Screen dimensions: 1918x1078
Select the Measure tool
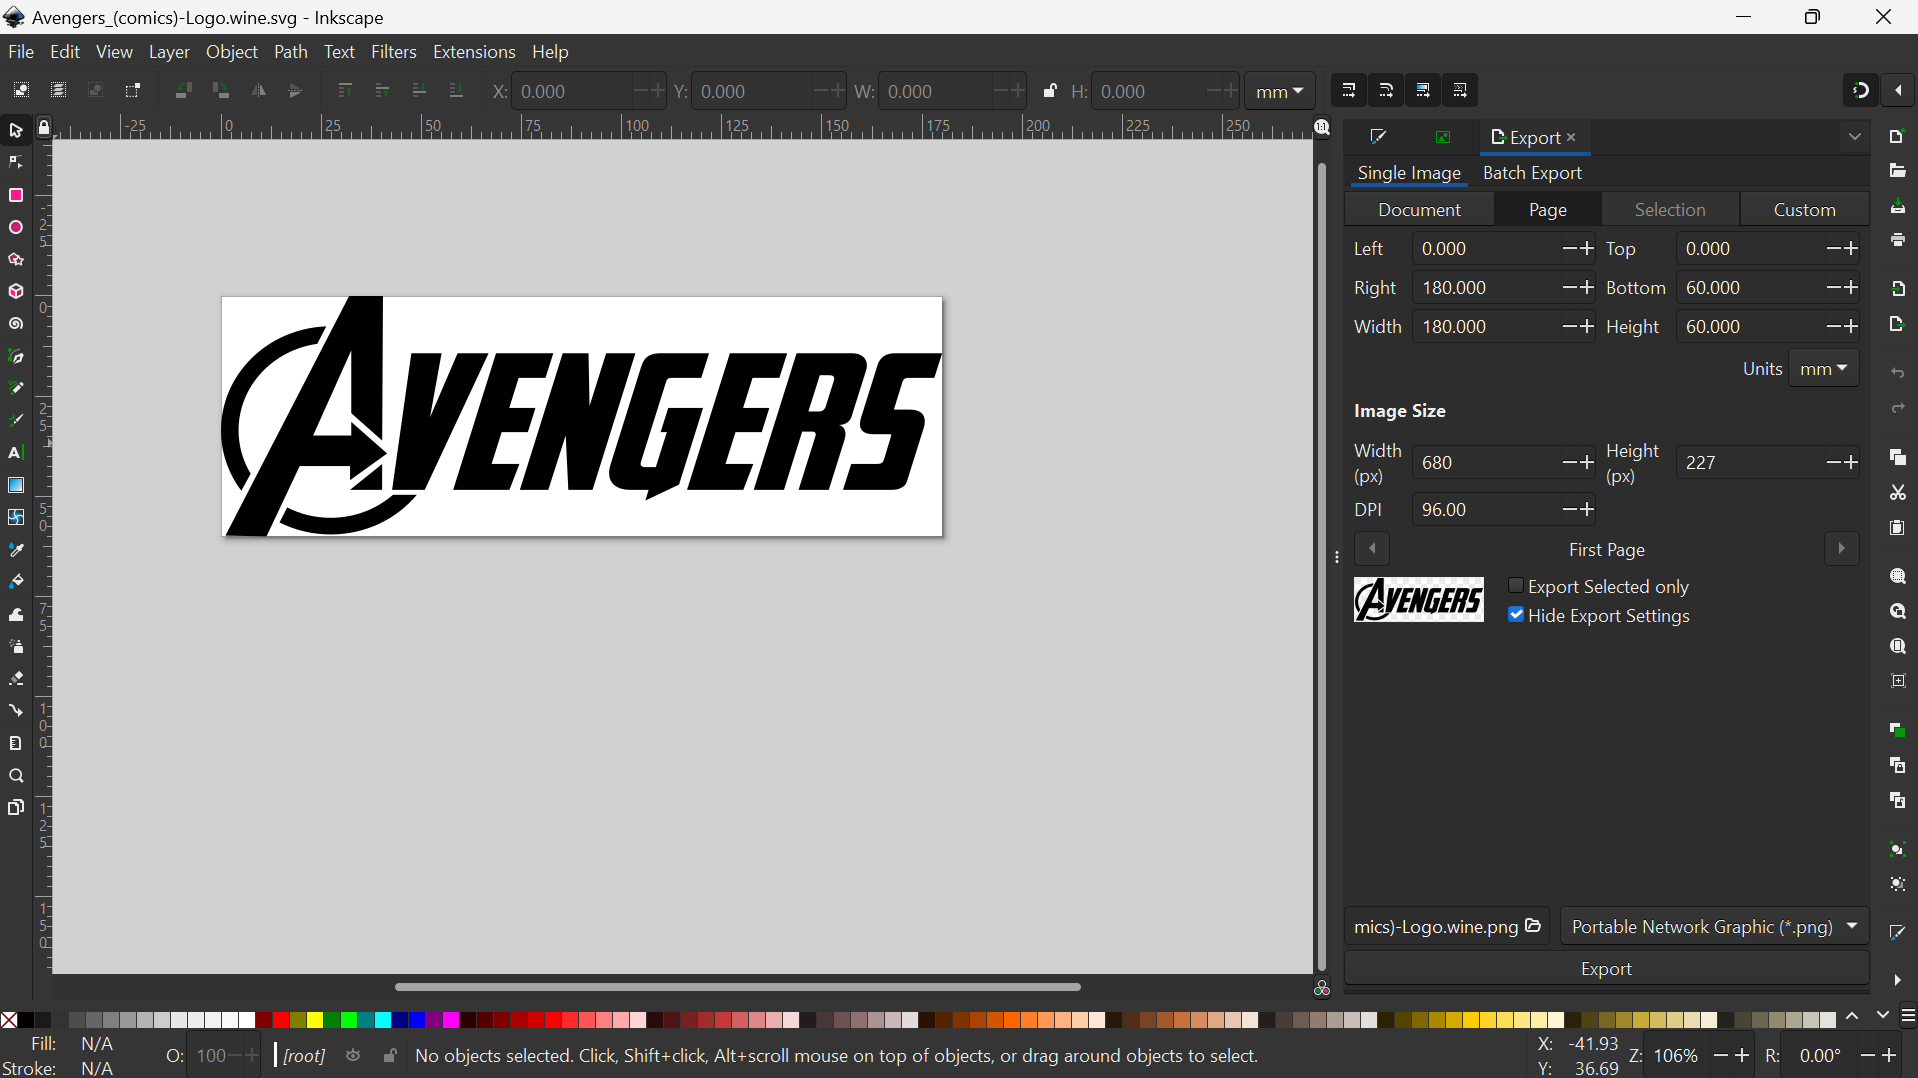pyautogui.click(x=16, y=743)
